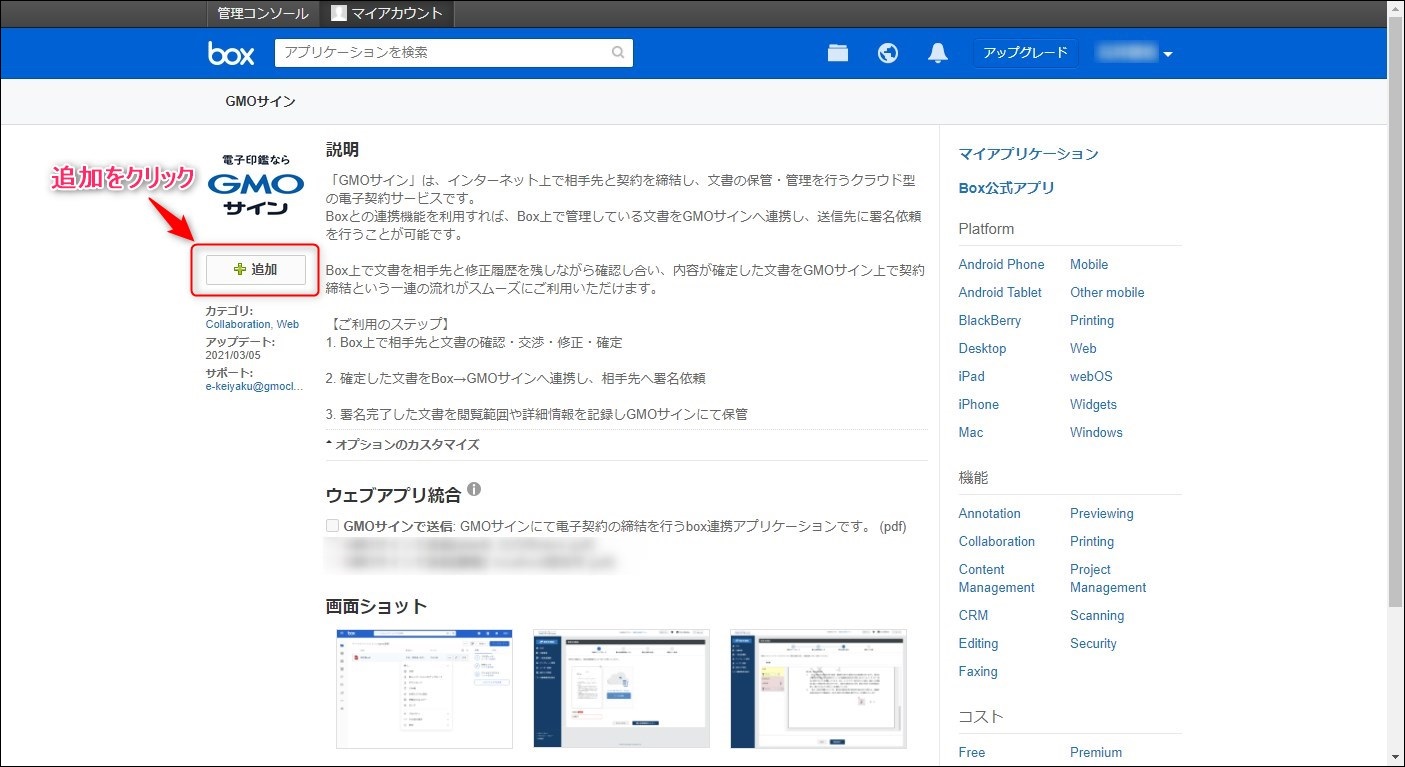Focus the アプリケーションを検索 search field
This screenshot has width=1405, height=767.
[454, 53]
